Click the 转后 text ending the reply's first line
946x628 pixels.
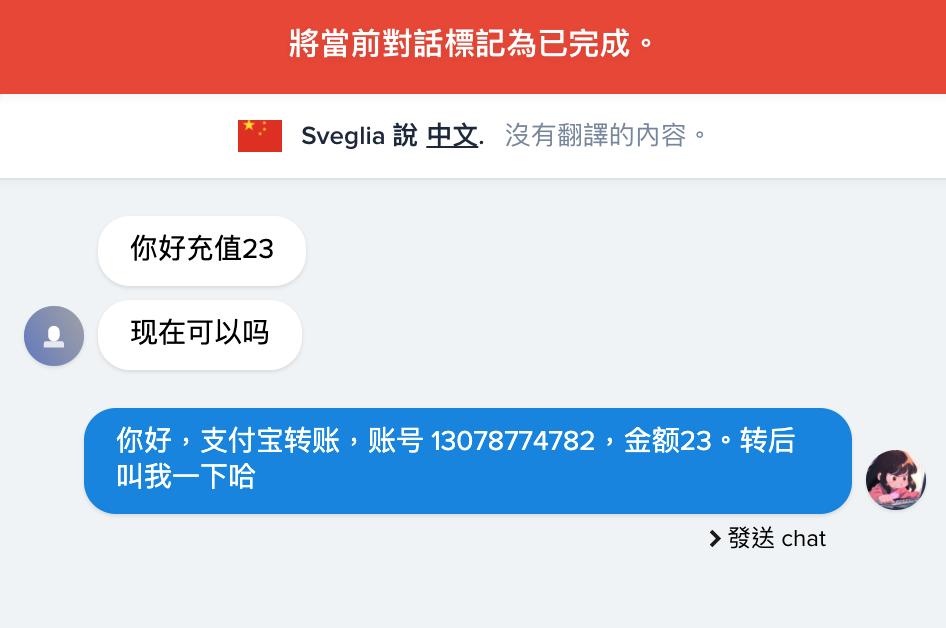[x=767, y=441]
